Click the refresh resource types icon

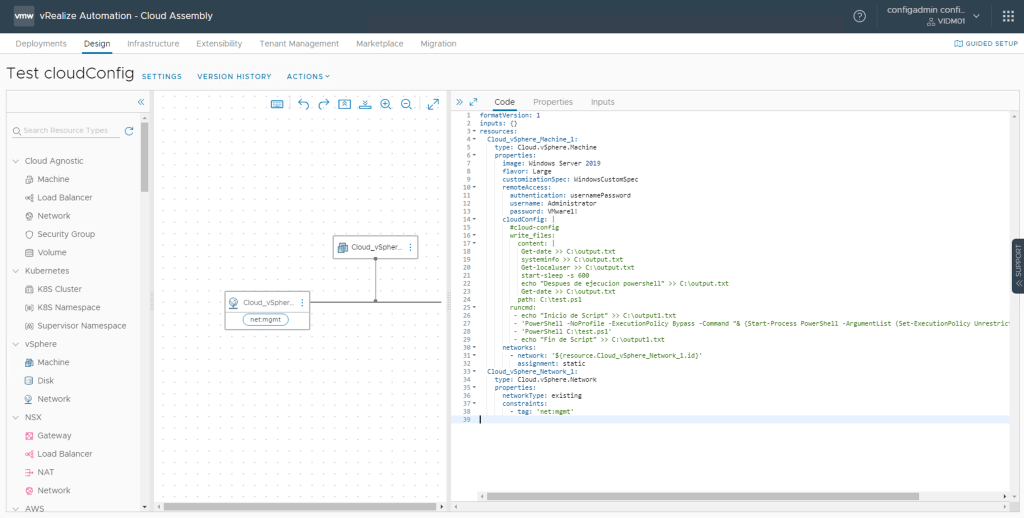pyautogui.click(x=129, y=131)
